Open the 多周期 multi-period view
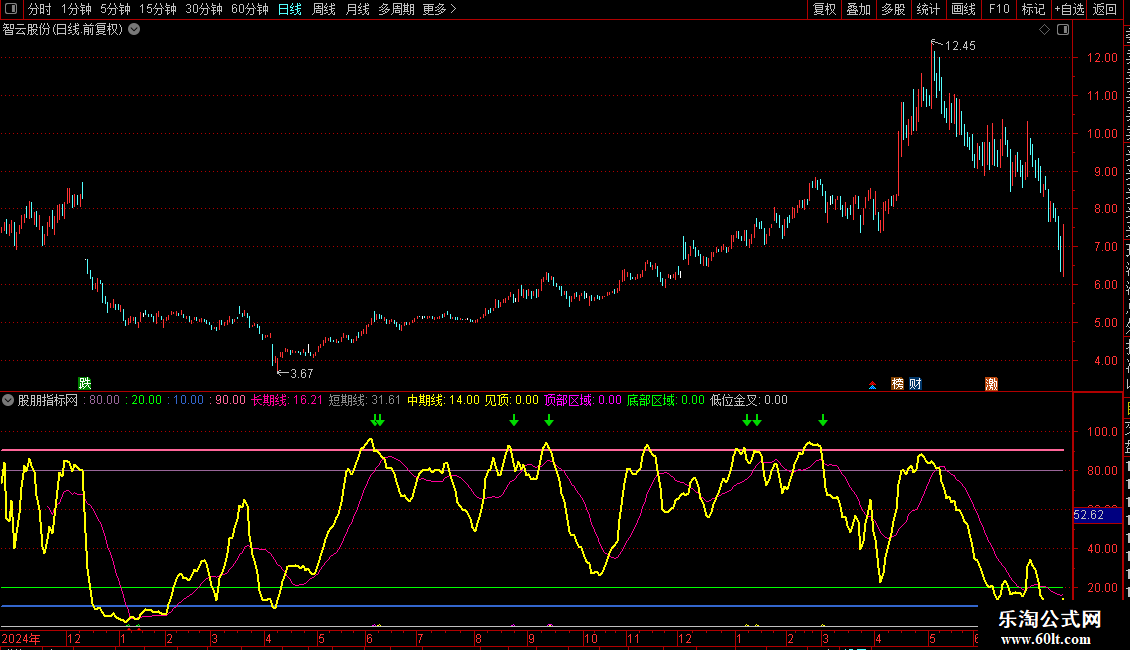 tap(396, 9)
